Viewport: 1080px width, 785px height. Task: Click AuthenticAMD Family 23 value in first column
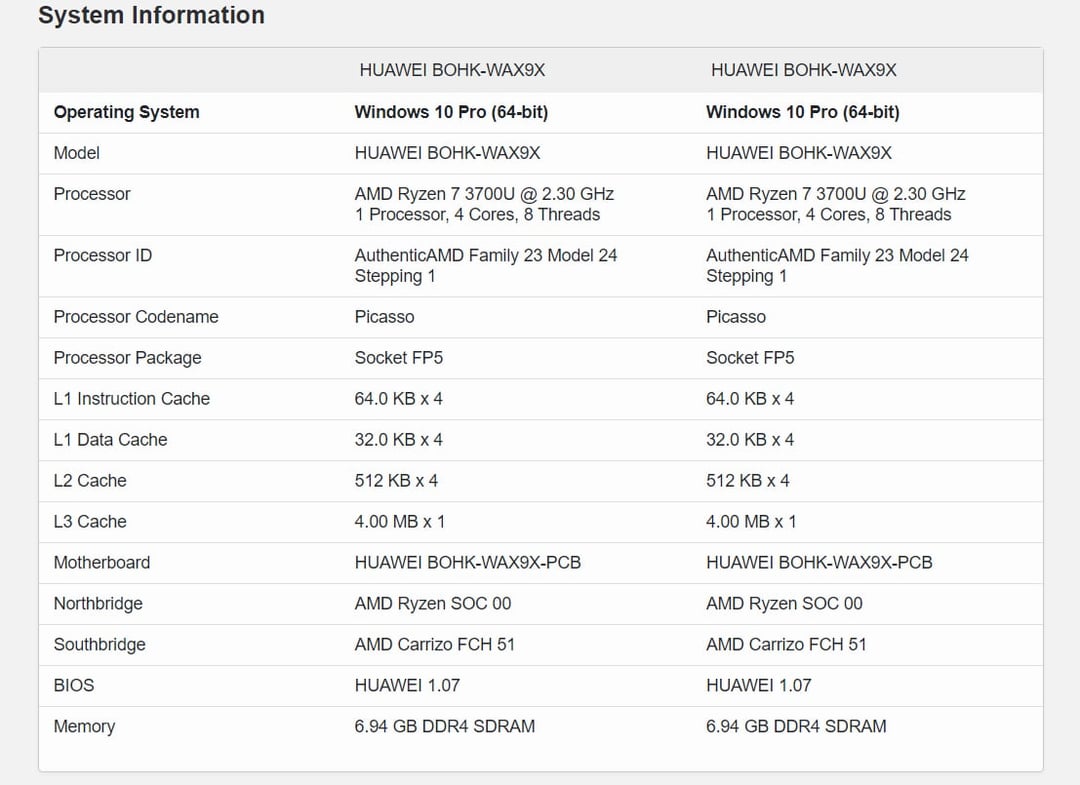click(486, 266)
